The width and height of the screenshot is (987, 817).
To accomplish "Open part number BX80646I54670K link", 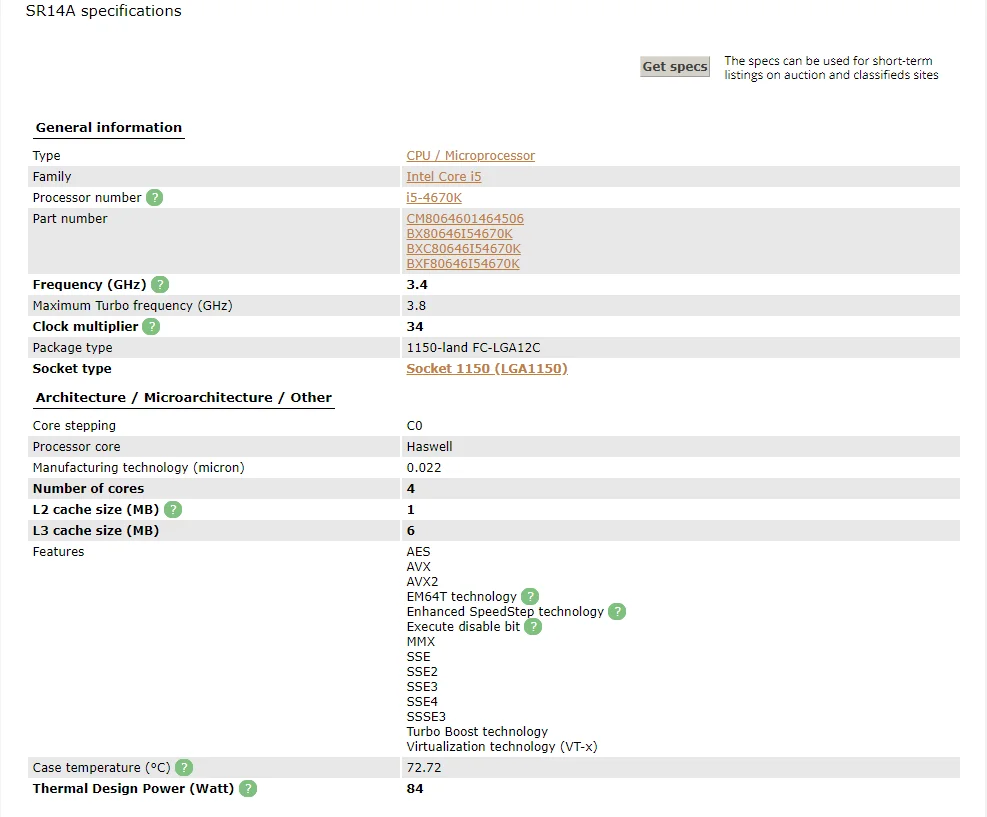I will (460, 234).
